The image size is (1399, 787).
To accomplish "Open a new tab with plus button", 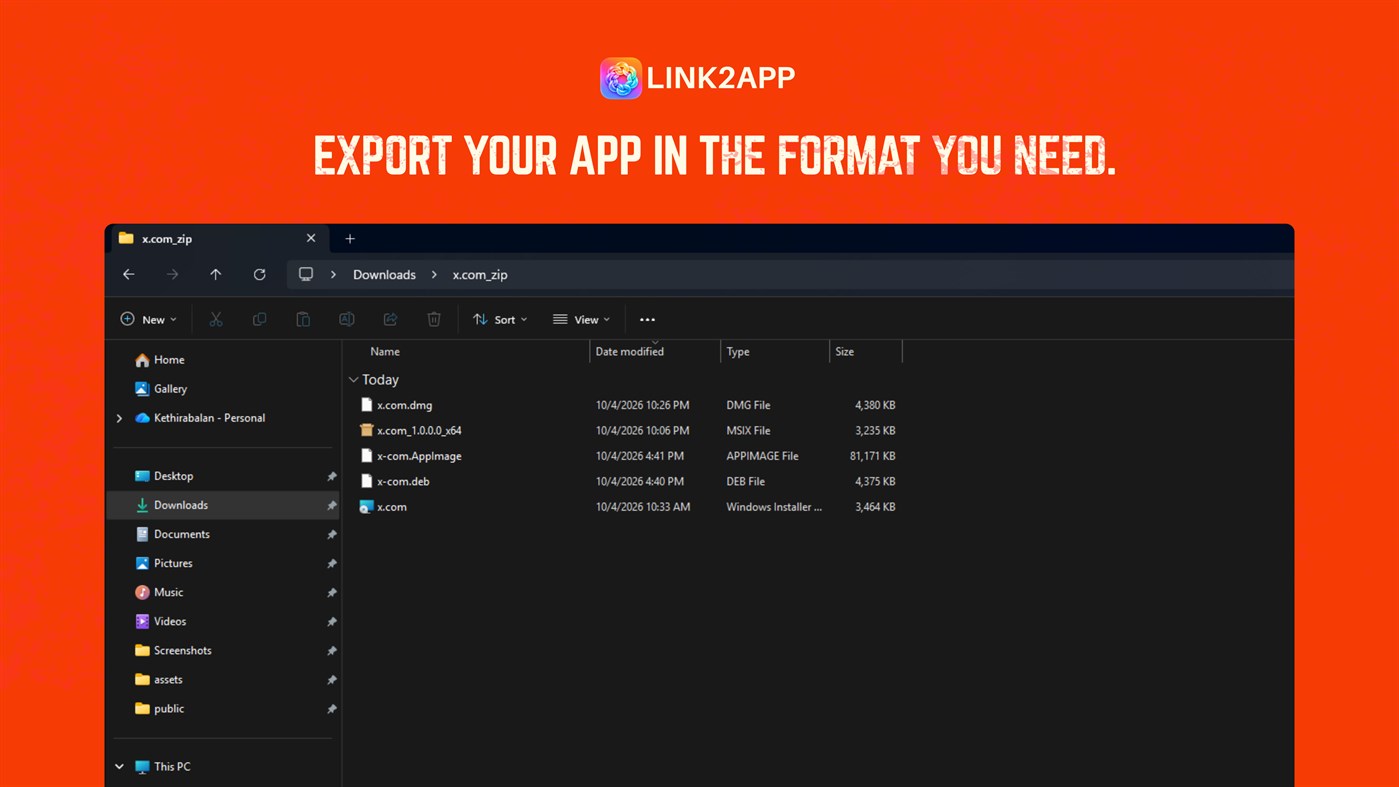I will pos(350,239).
